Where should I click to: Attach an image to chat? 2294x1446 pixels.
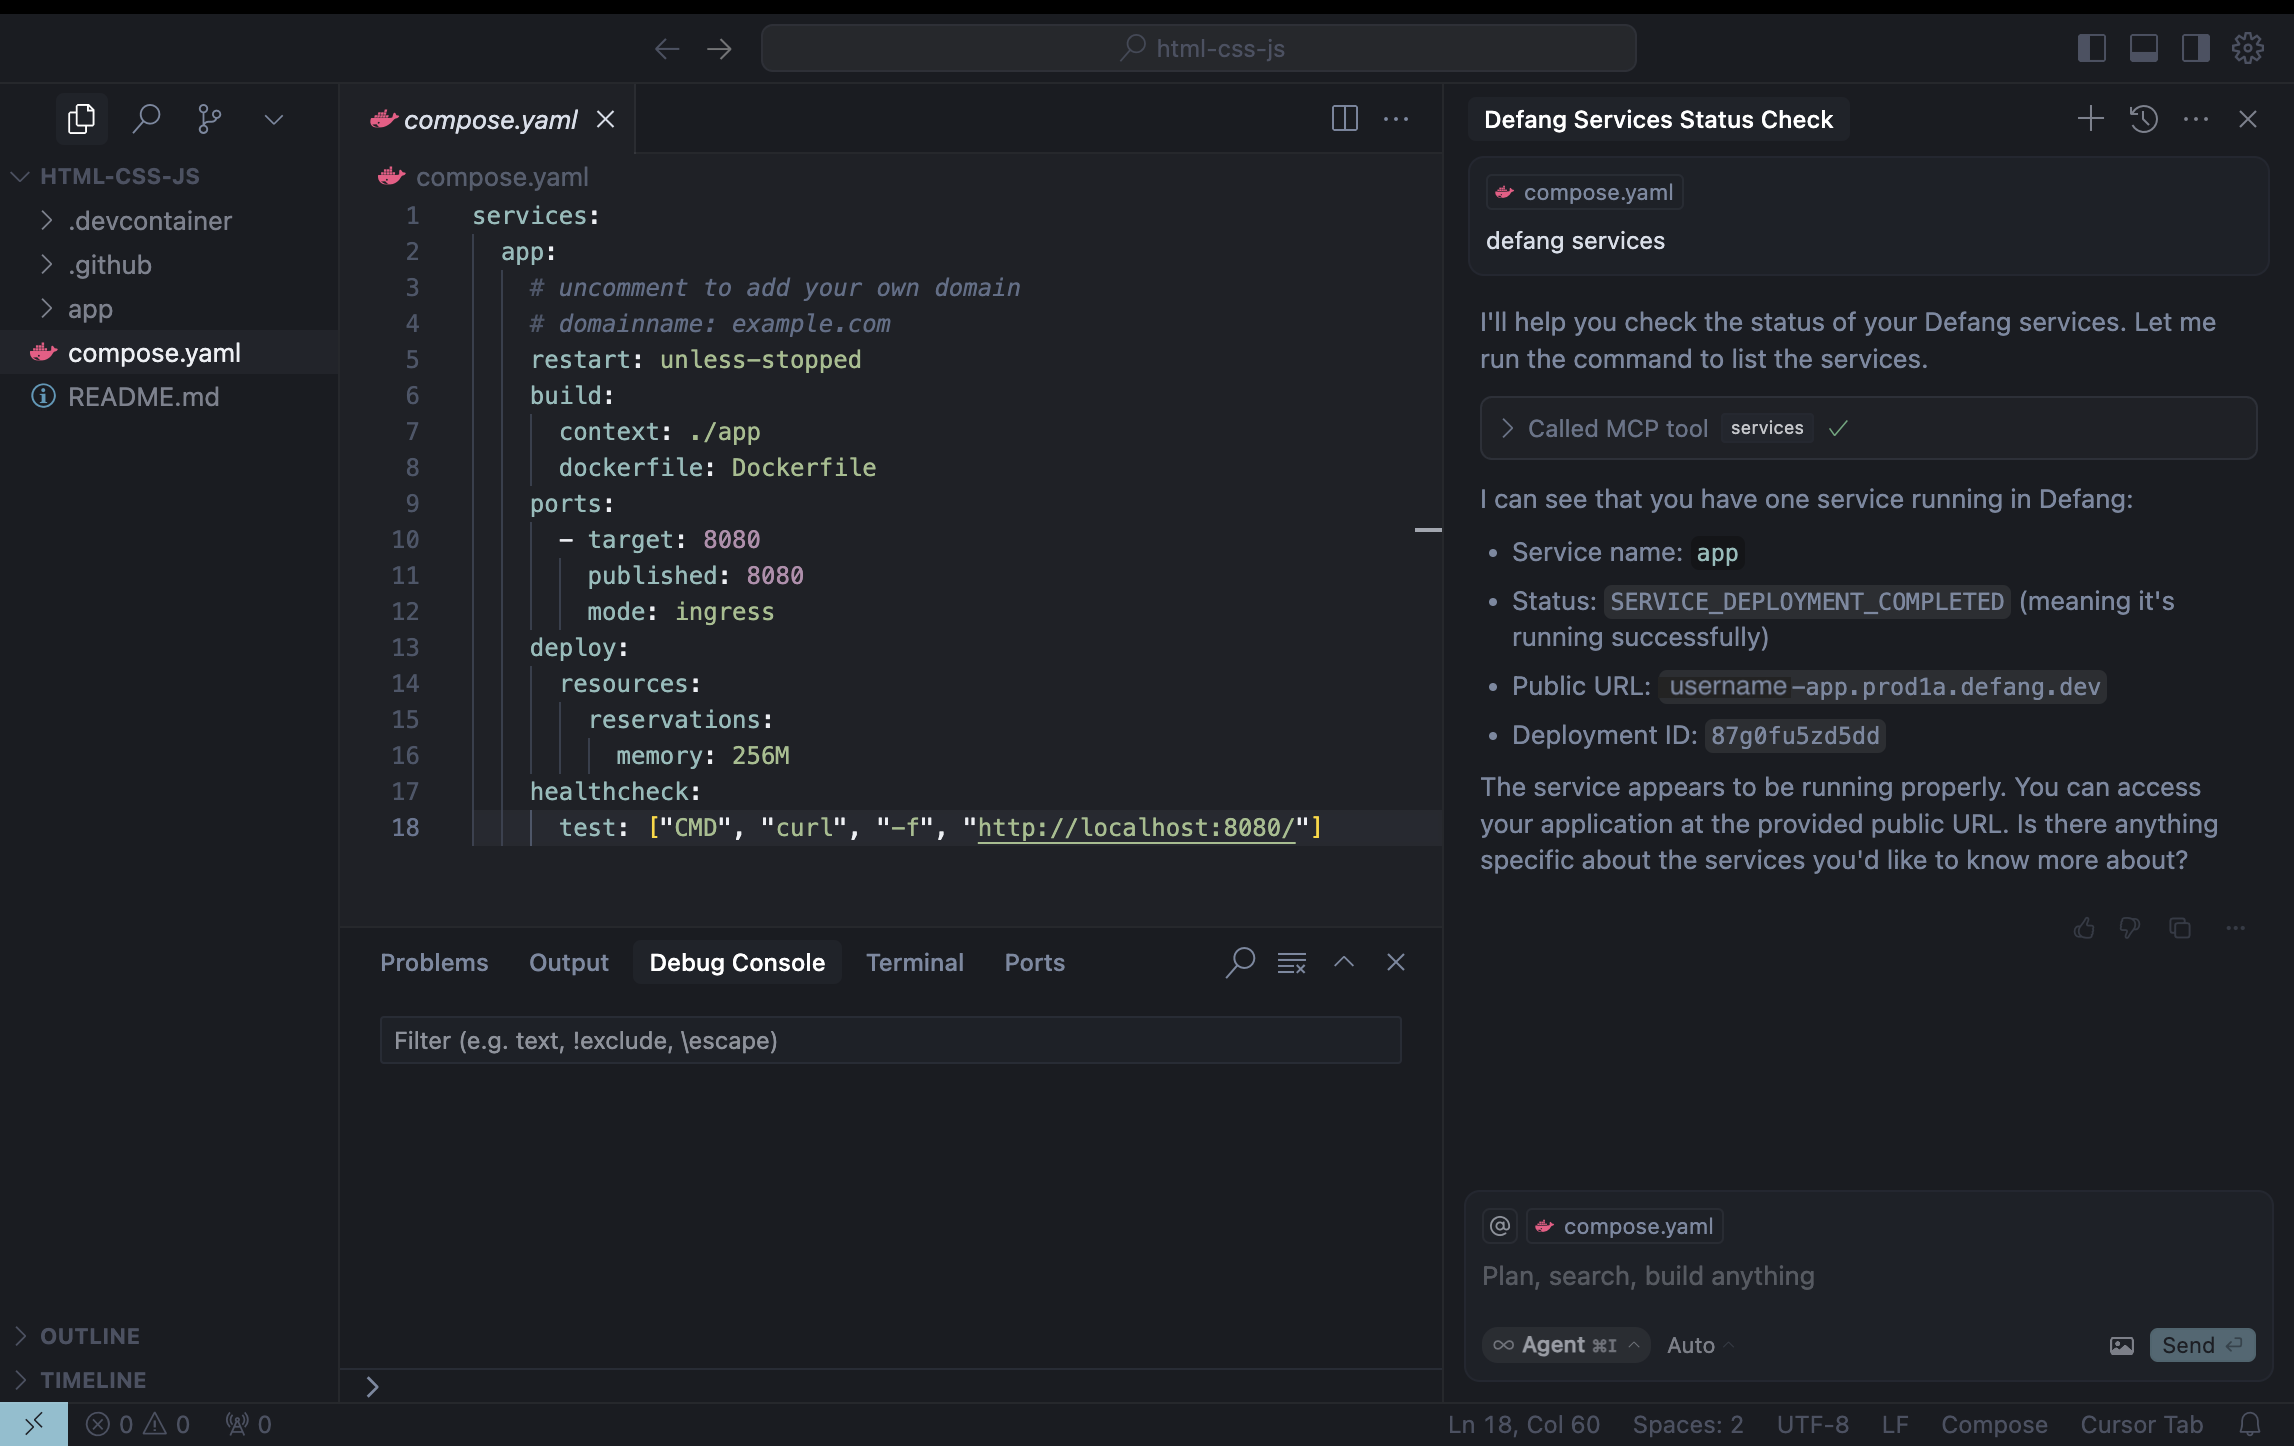tap(2121, 1346)
